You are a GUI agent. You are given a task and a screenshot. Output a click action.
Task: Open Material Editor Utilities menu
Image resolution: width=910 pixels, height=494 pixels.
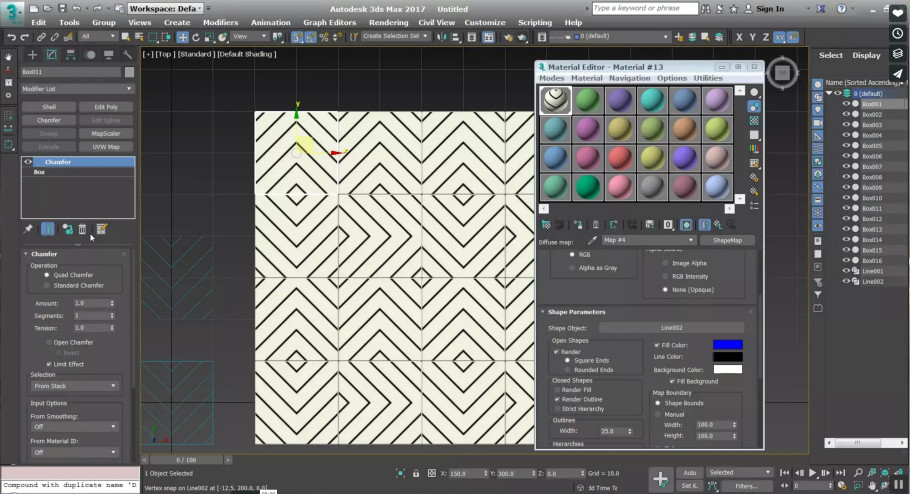pyautogui.click(x=708, y=78)
